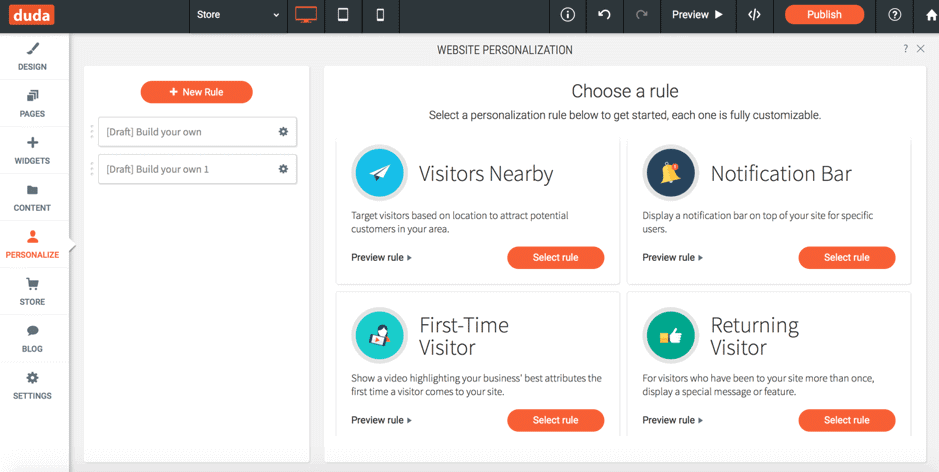Select the Visitors Nearby rule
The height and width of the screenshot is (472, 939).
click(555, 258)
